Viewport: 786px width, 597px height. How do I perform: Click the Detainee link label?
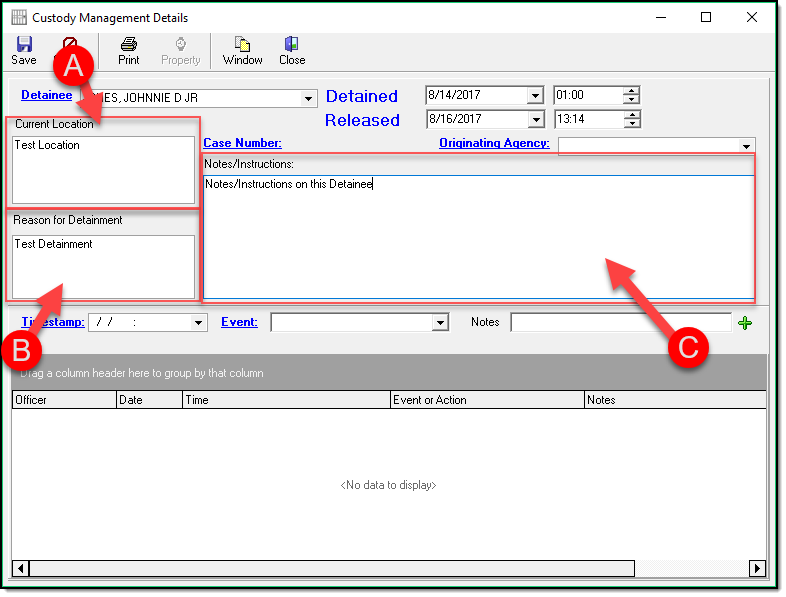(x=46, y=95)
